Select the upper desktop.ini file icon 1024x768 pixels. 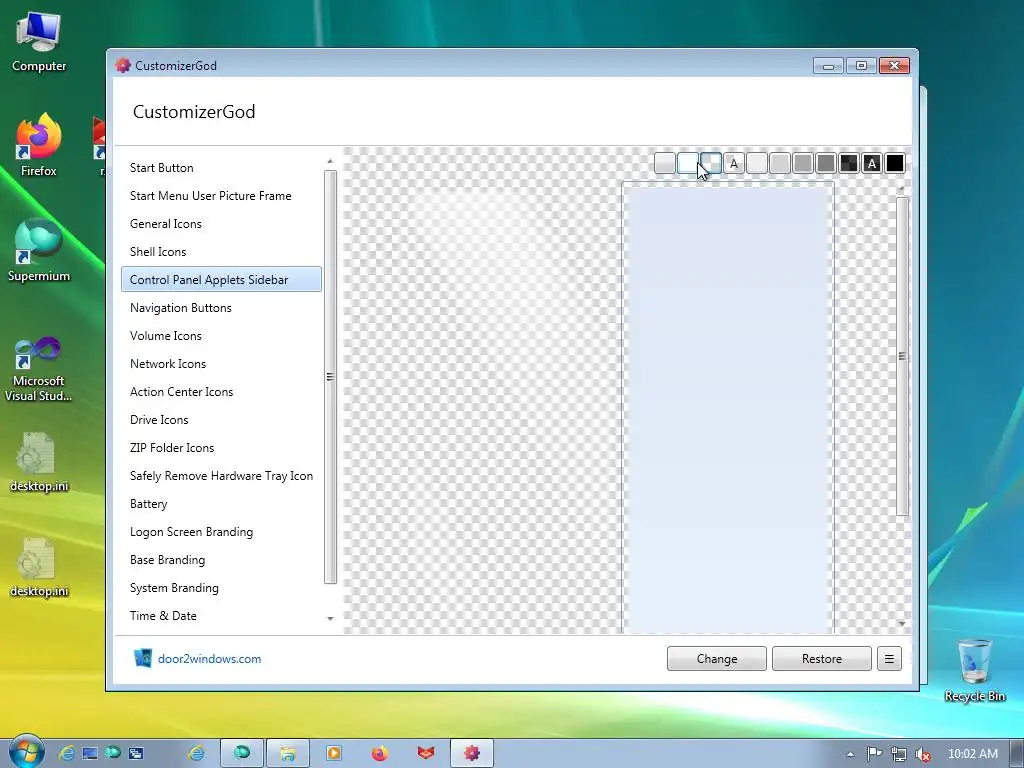[39, 462]
